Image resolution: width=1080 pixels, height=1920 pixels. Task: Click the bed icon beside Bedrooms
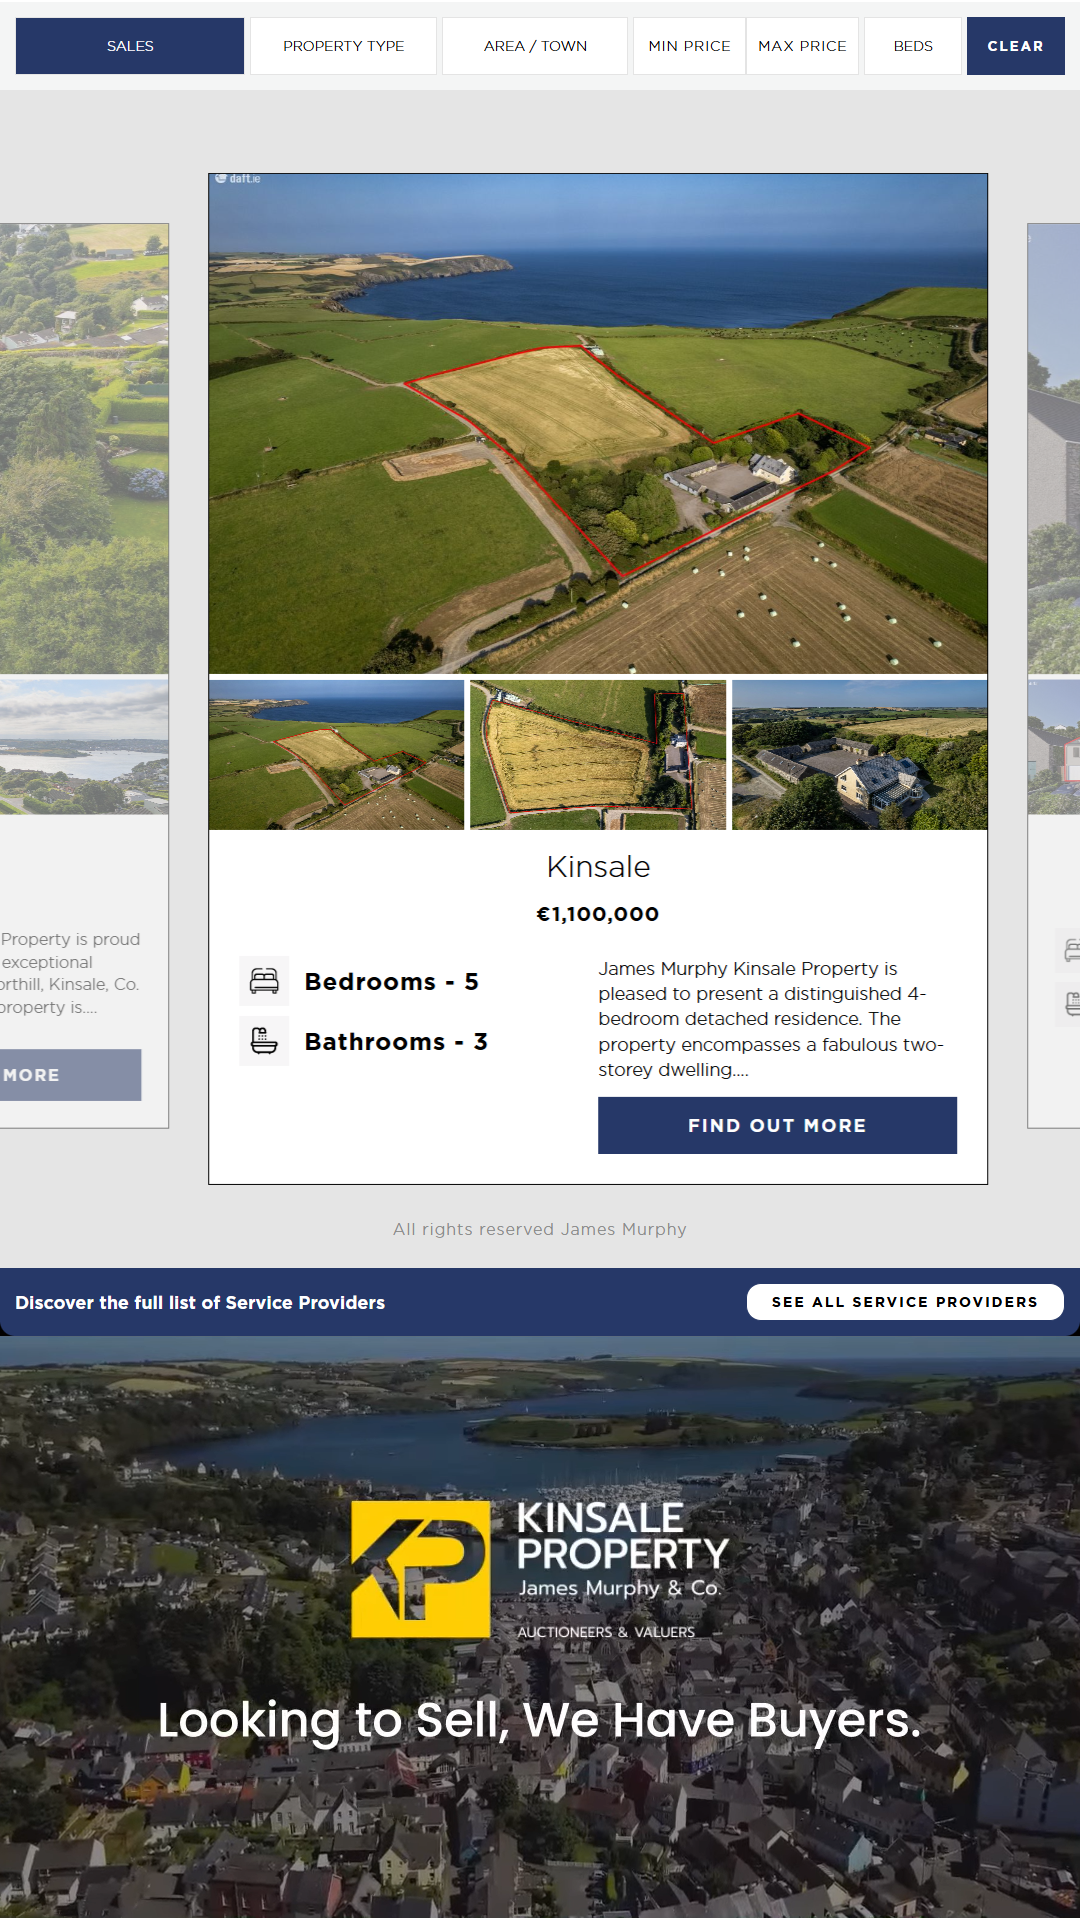264,981
